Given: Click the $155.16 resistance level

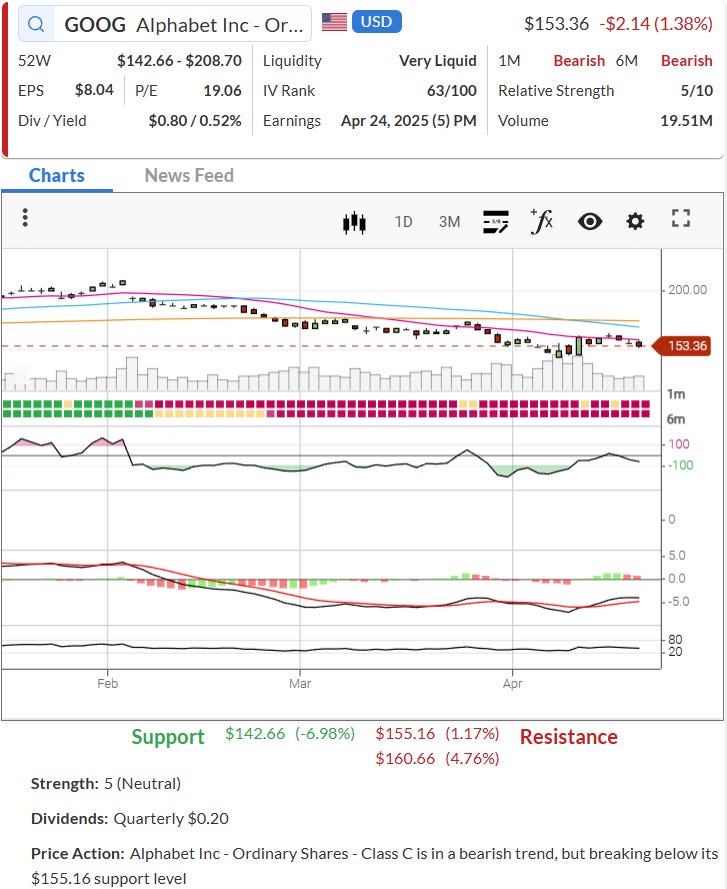Looking at the screenshot, I should point(405,734).
